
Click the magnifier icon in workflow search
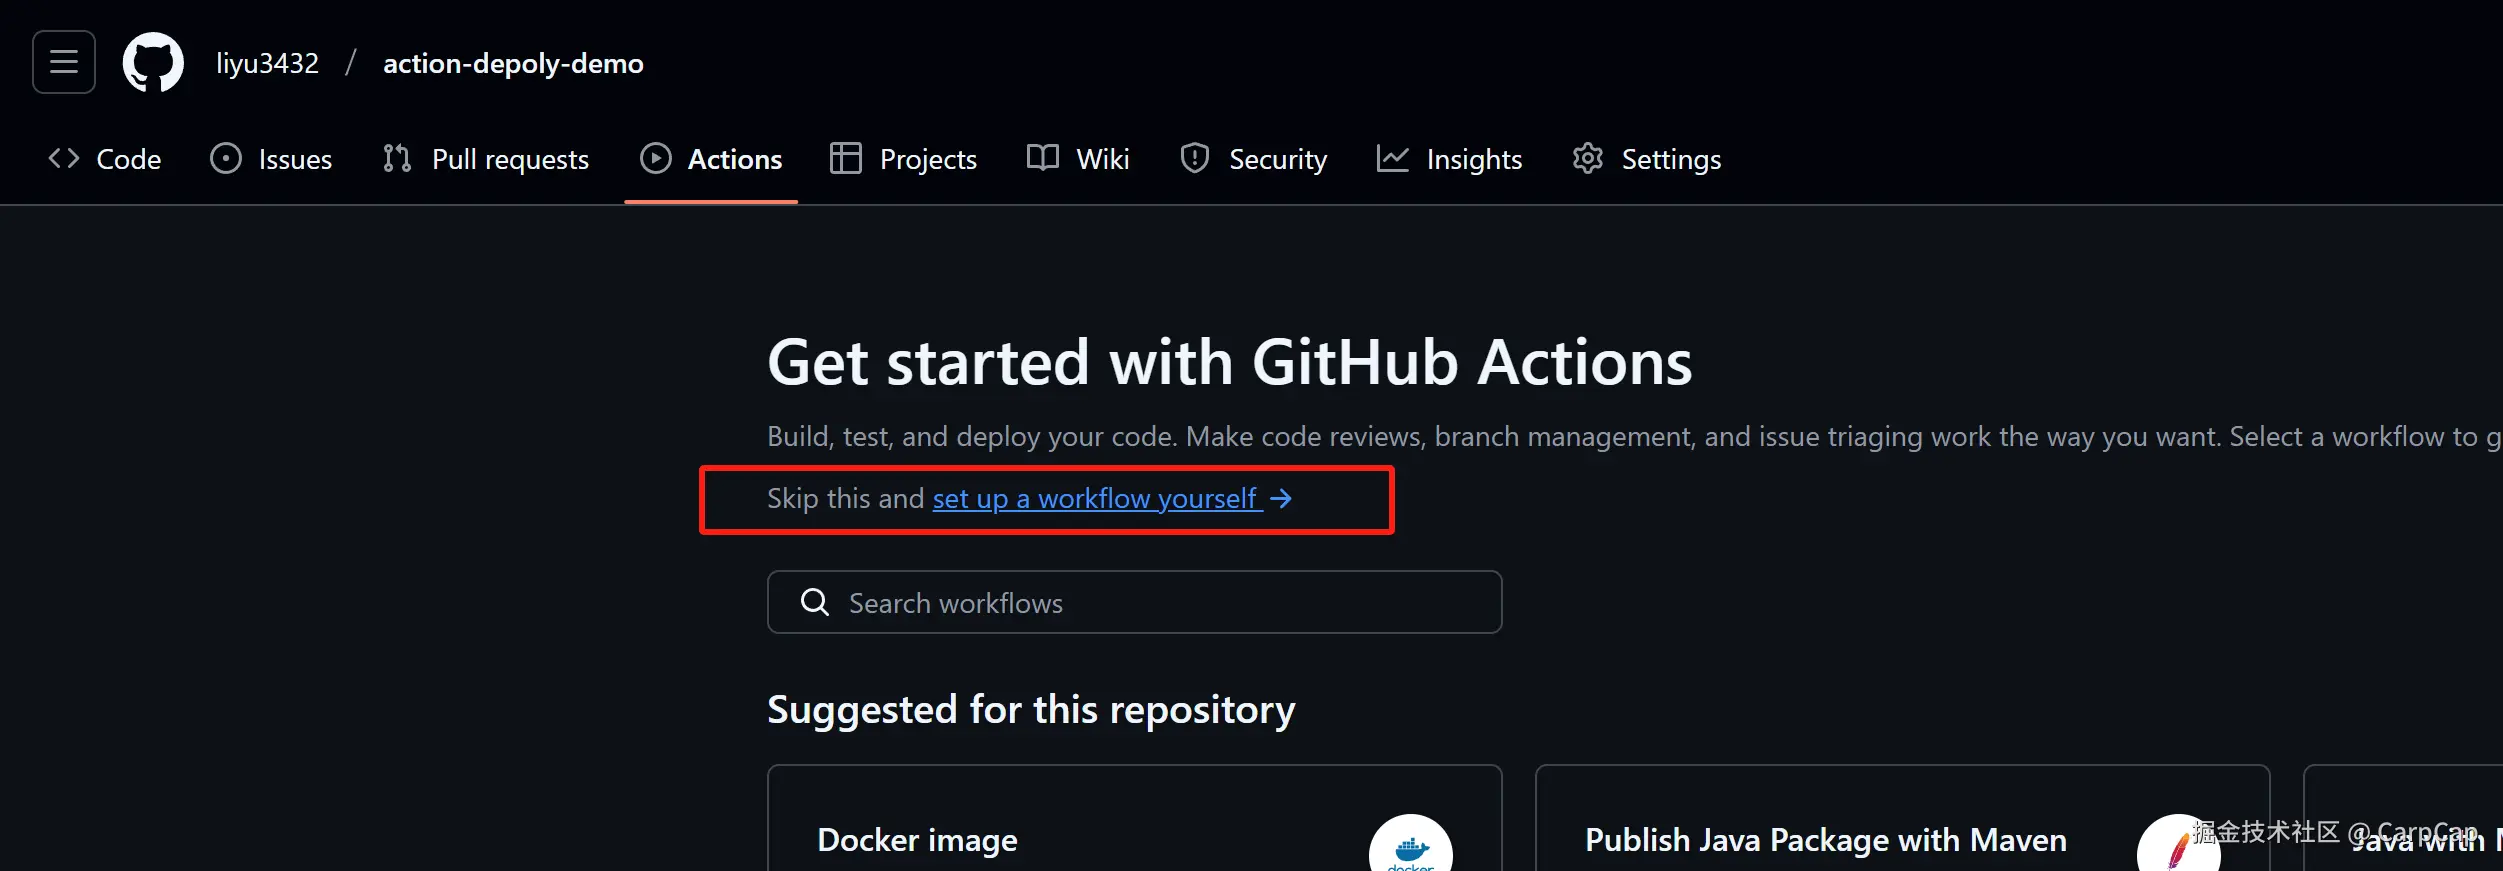(815, 602)
